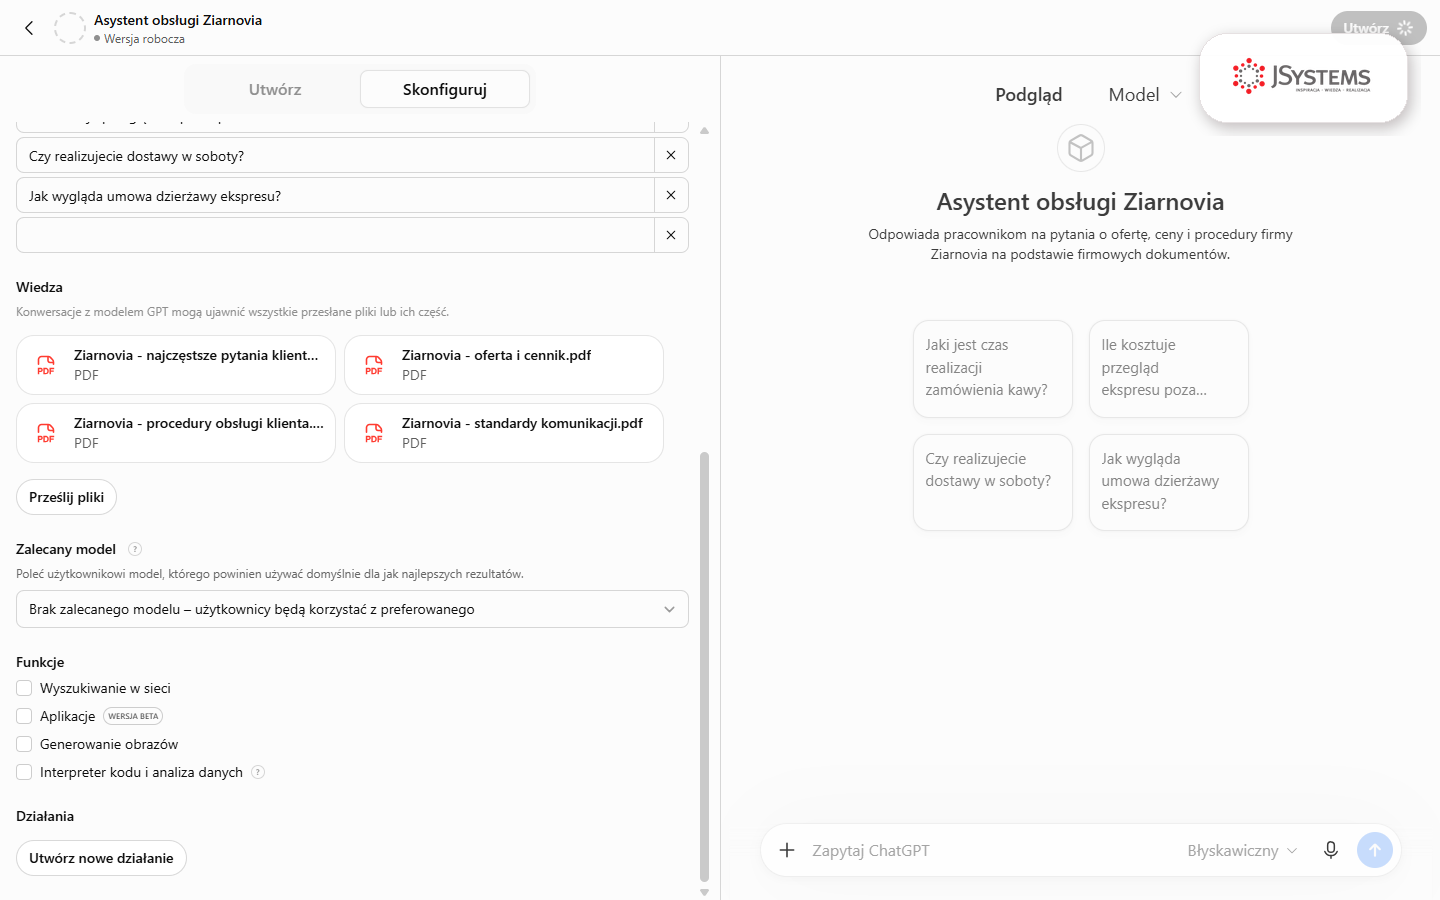Choose the preview card 'Czy realizujecie dostawy w soboty?'
Image resolution: width=1440 pixels, height=900 pixels.
click(x=993, y=482)
